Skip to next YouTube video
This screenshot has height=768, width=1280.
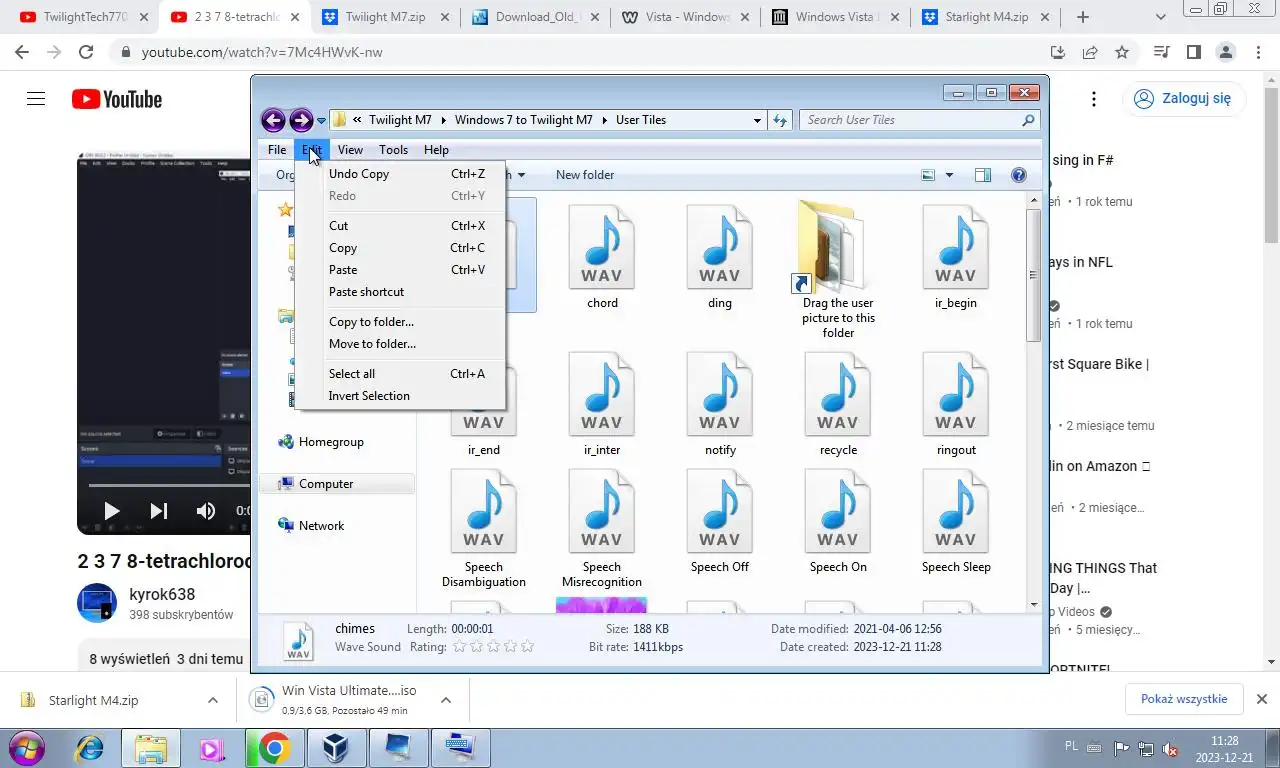pos(159,511)
